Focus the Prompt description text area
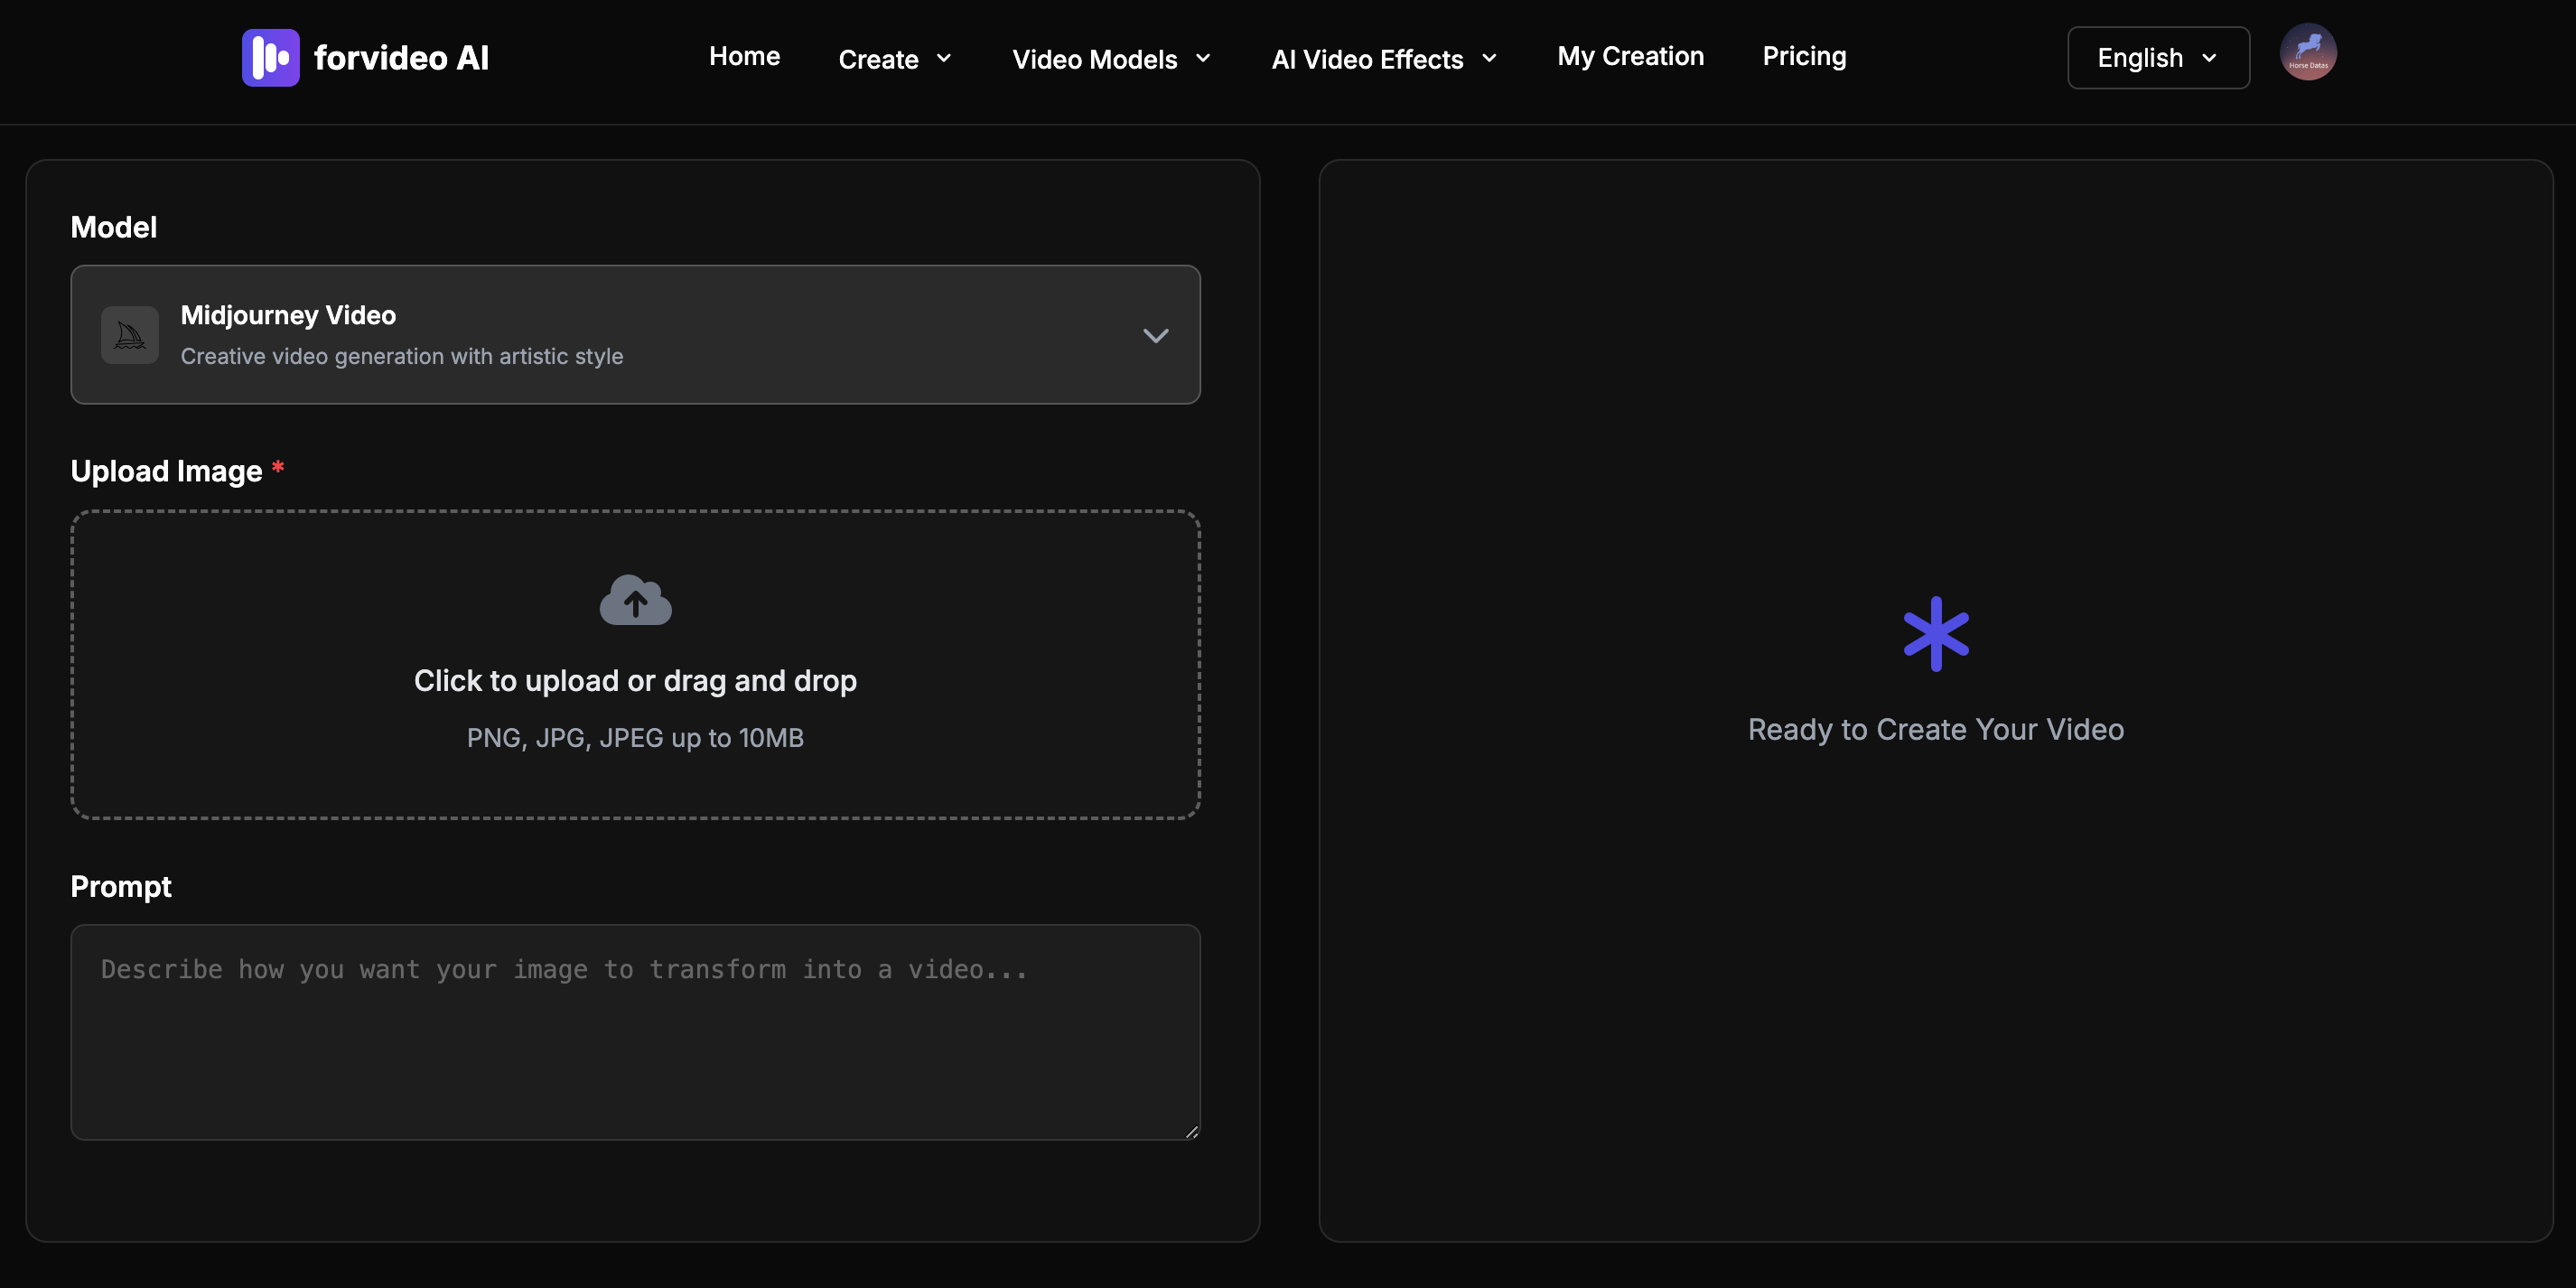Viewport: 2576px width, 1288px height. [635, 1032]
